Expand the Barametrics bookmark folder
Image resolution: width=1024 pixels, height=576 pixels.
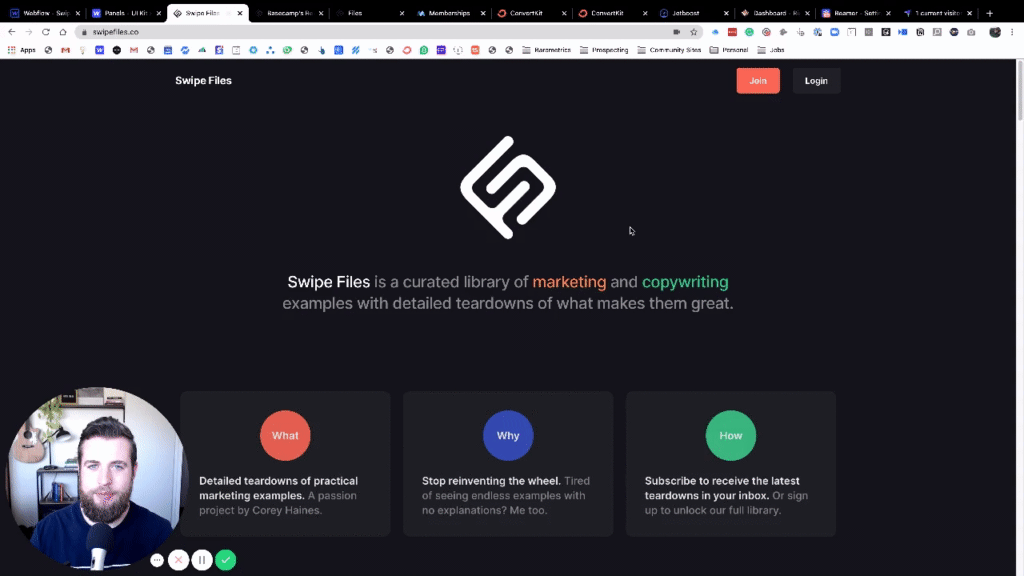coord(547,50)
